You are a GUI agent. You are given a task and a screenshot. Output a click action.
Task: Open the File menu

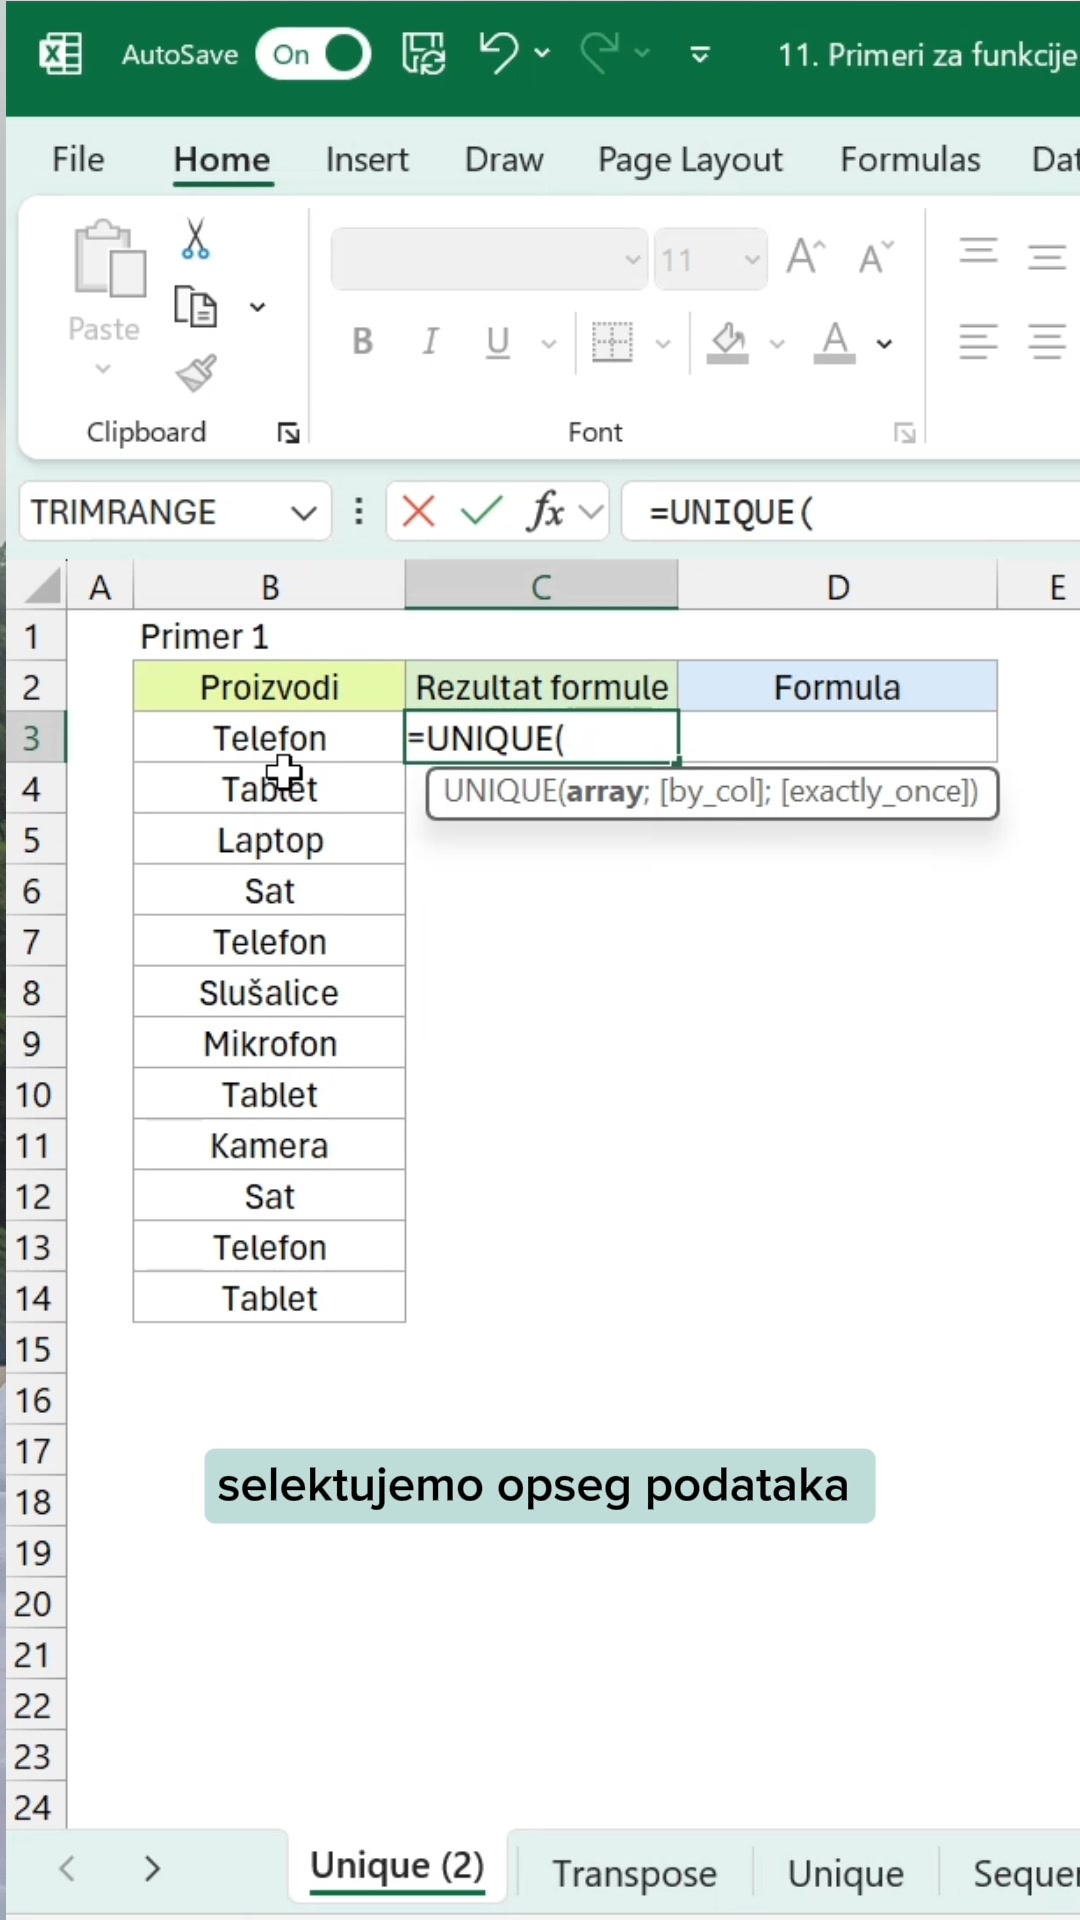click(78, 159)
